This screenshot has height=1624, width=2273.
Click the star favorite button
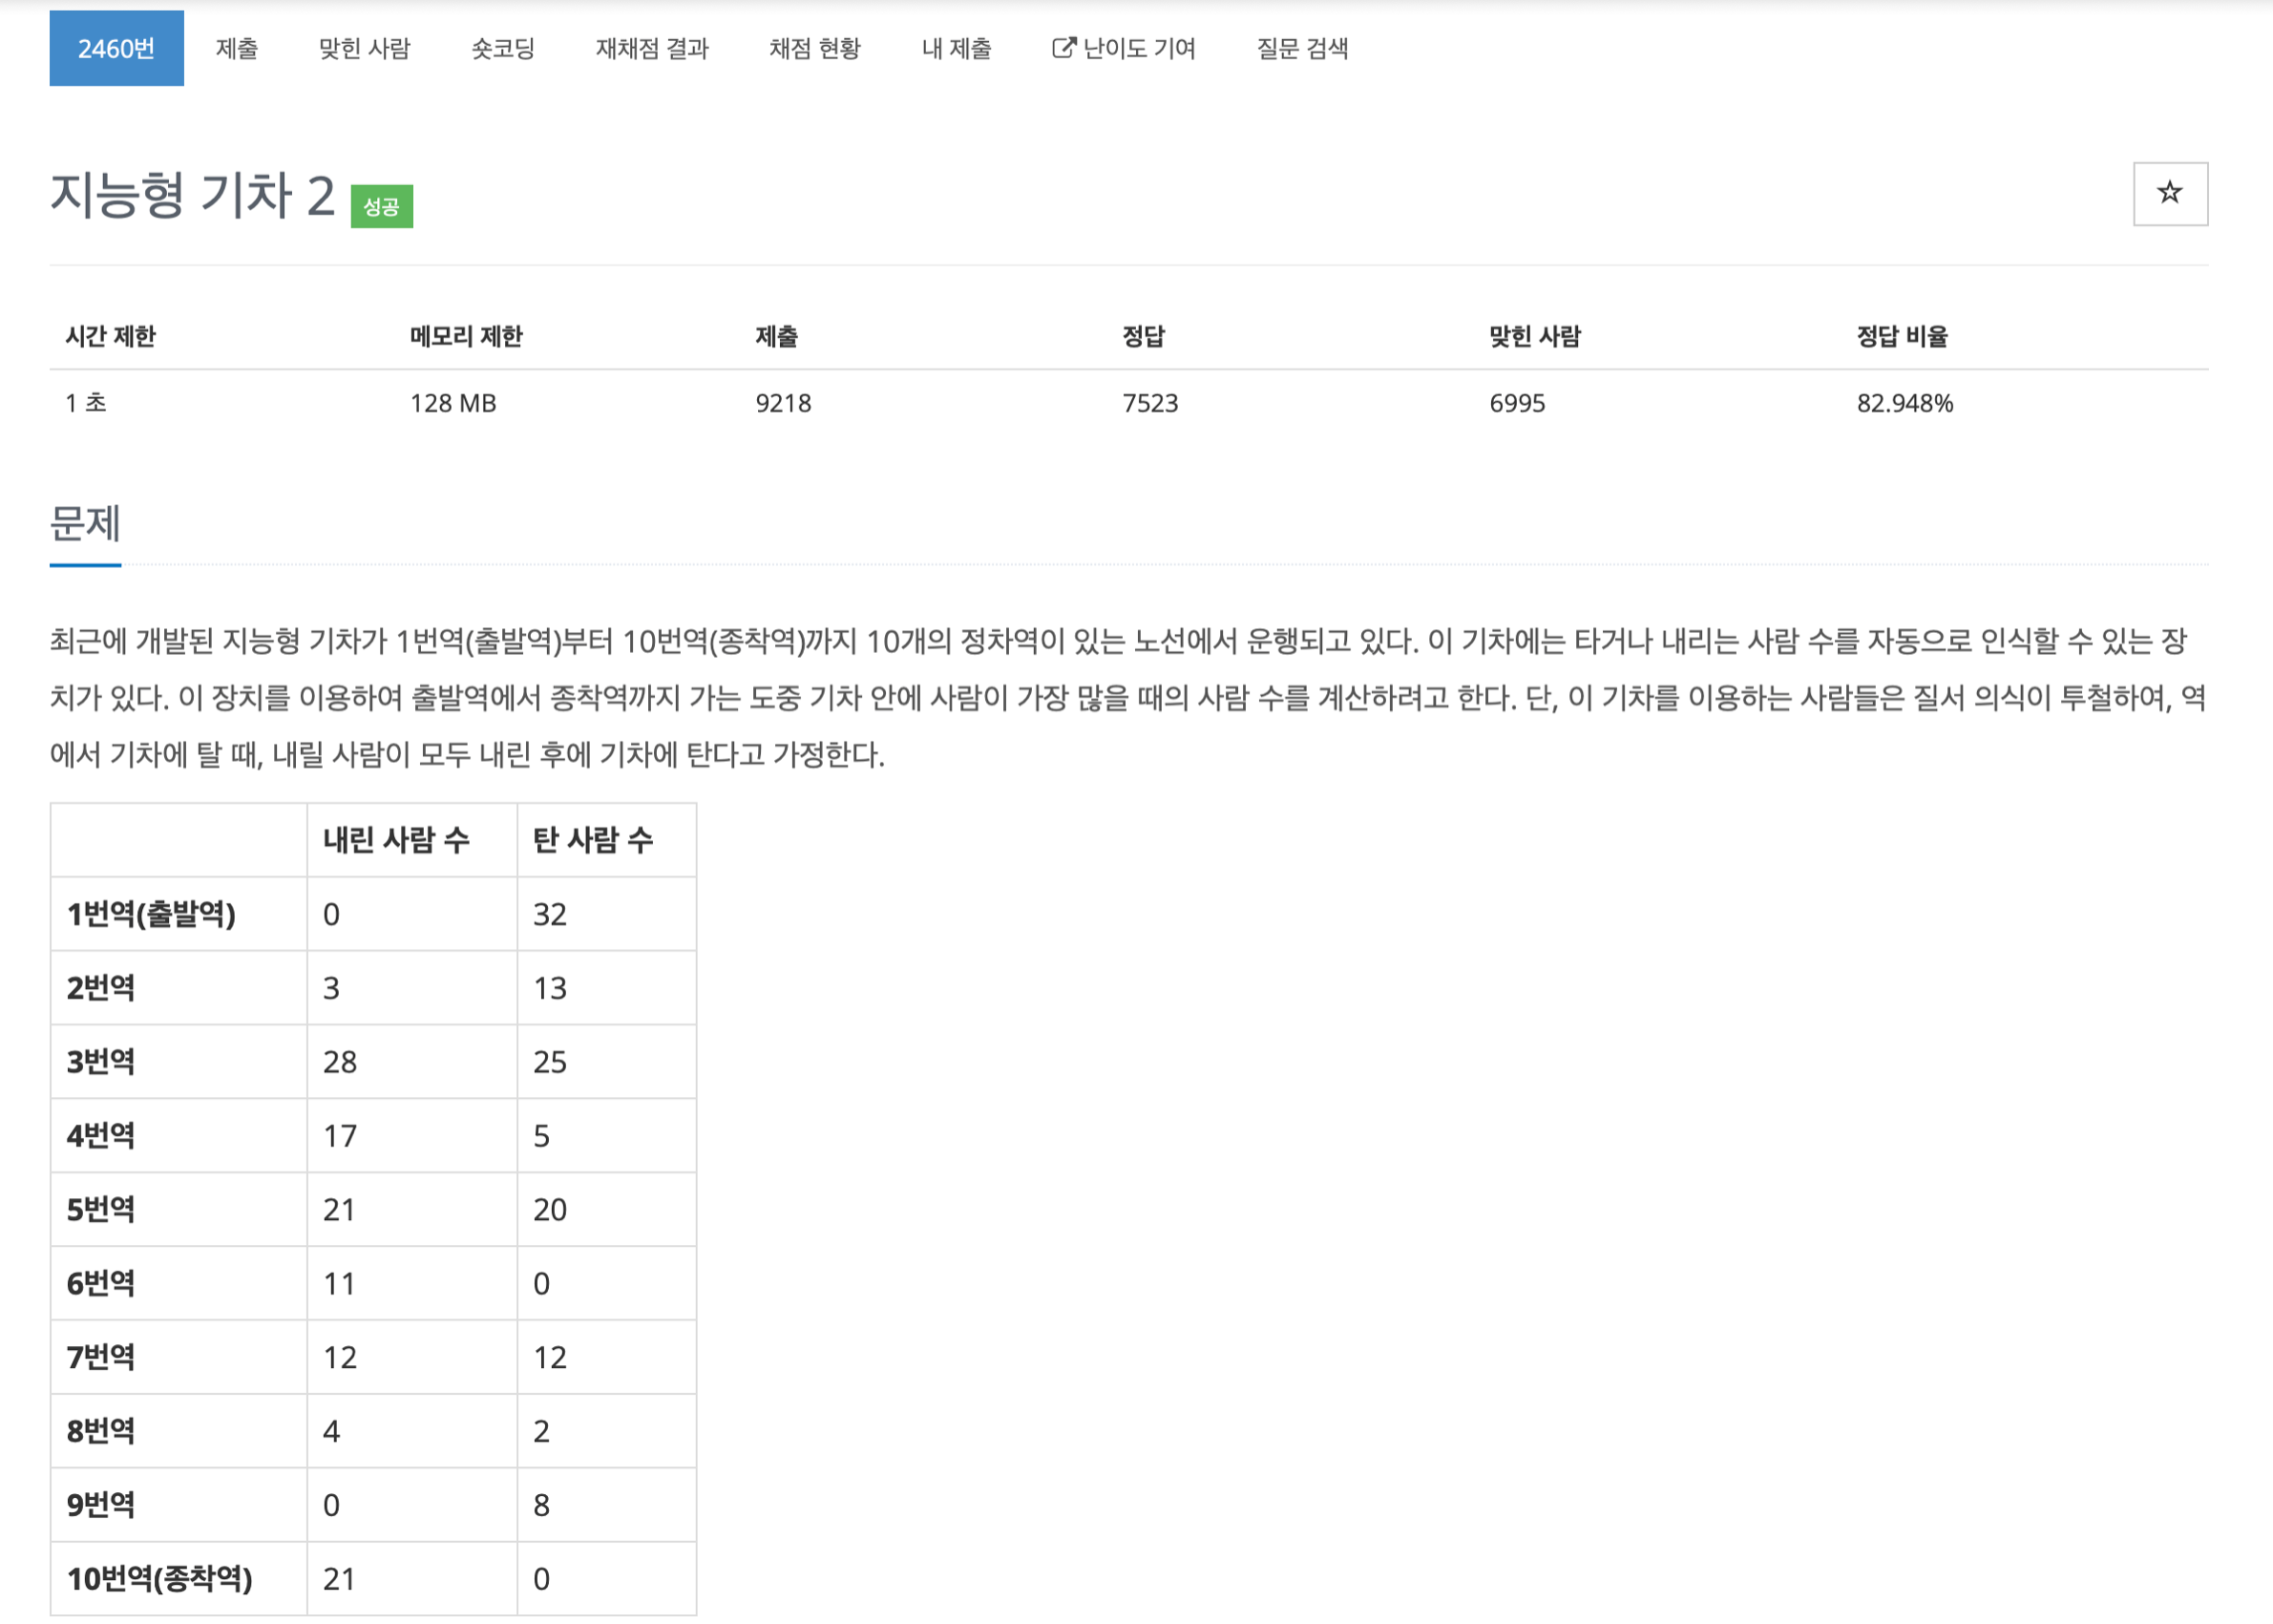[x=2169, y=193]
